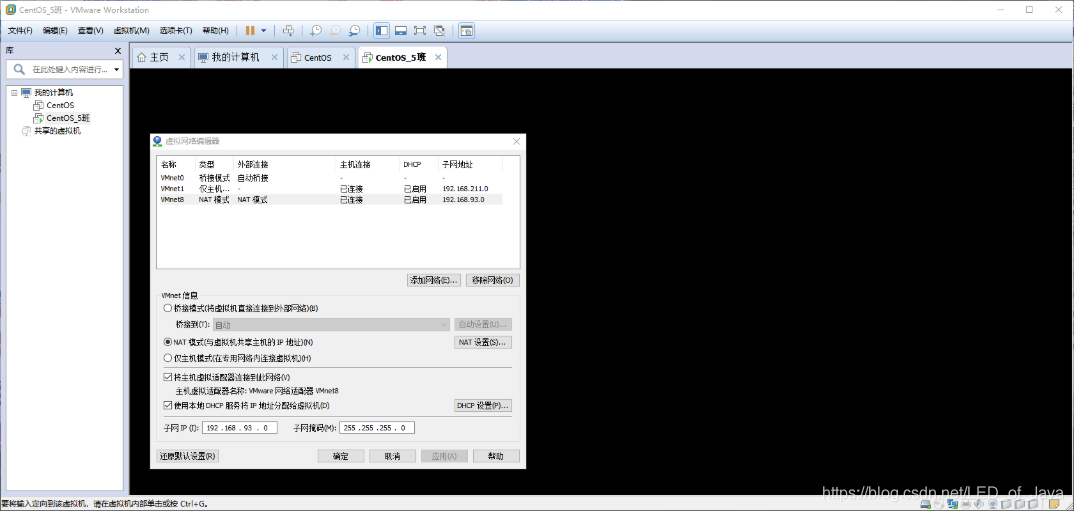Viewport: 1074px width, 512px height.
Task: Close the CentOS_5班 tab
Action: click(x=438, y=57)
